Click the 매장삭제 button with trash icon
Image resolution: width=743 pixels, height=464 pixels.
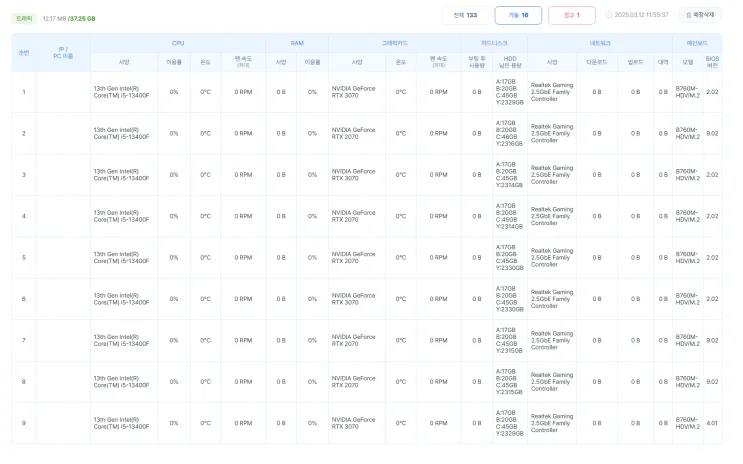pos(700,15)
